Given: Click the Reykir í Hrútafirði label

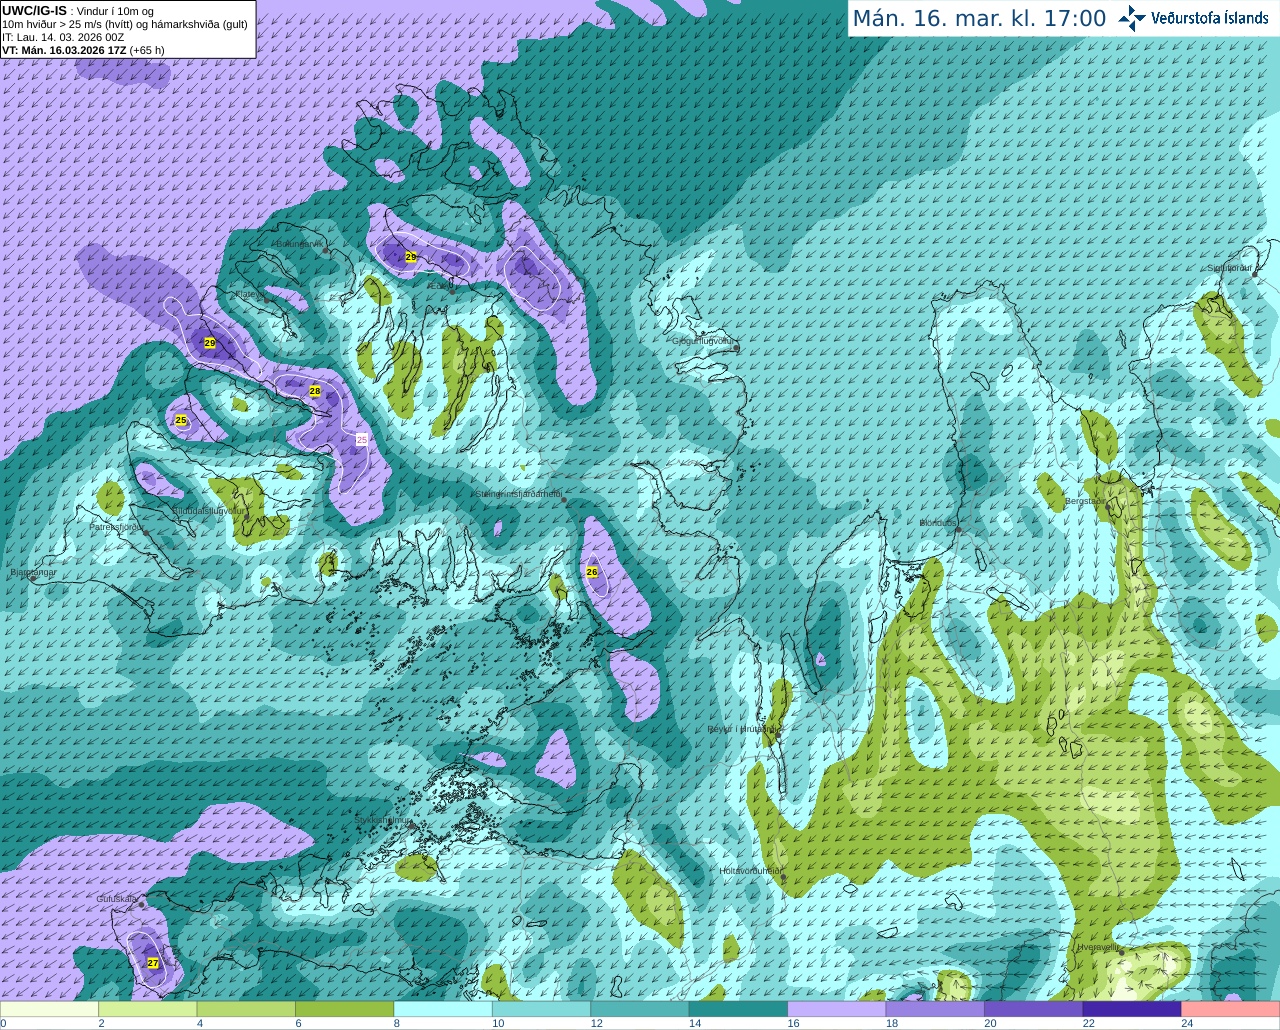Looking at the screenshot, I should 742,729.
